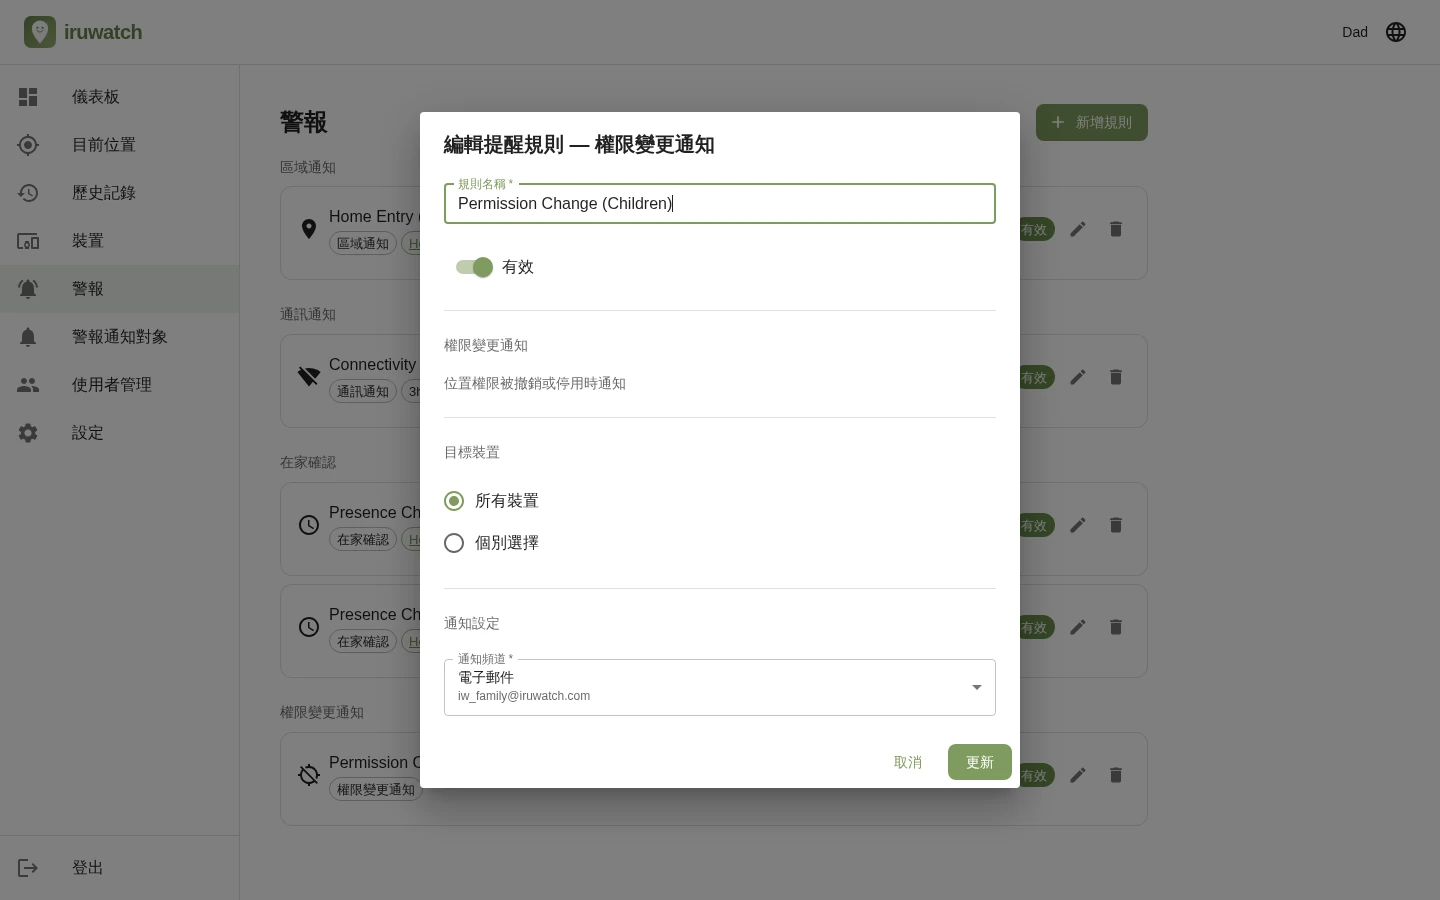The height and width of the screenshot is (900, 1440).
Task: Click the iruwatch brand text
Action: pos(103,32)
